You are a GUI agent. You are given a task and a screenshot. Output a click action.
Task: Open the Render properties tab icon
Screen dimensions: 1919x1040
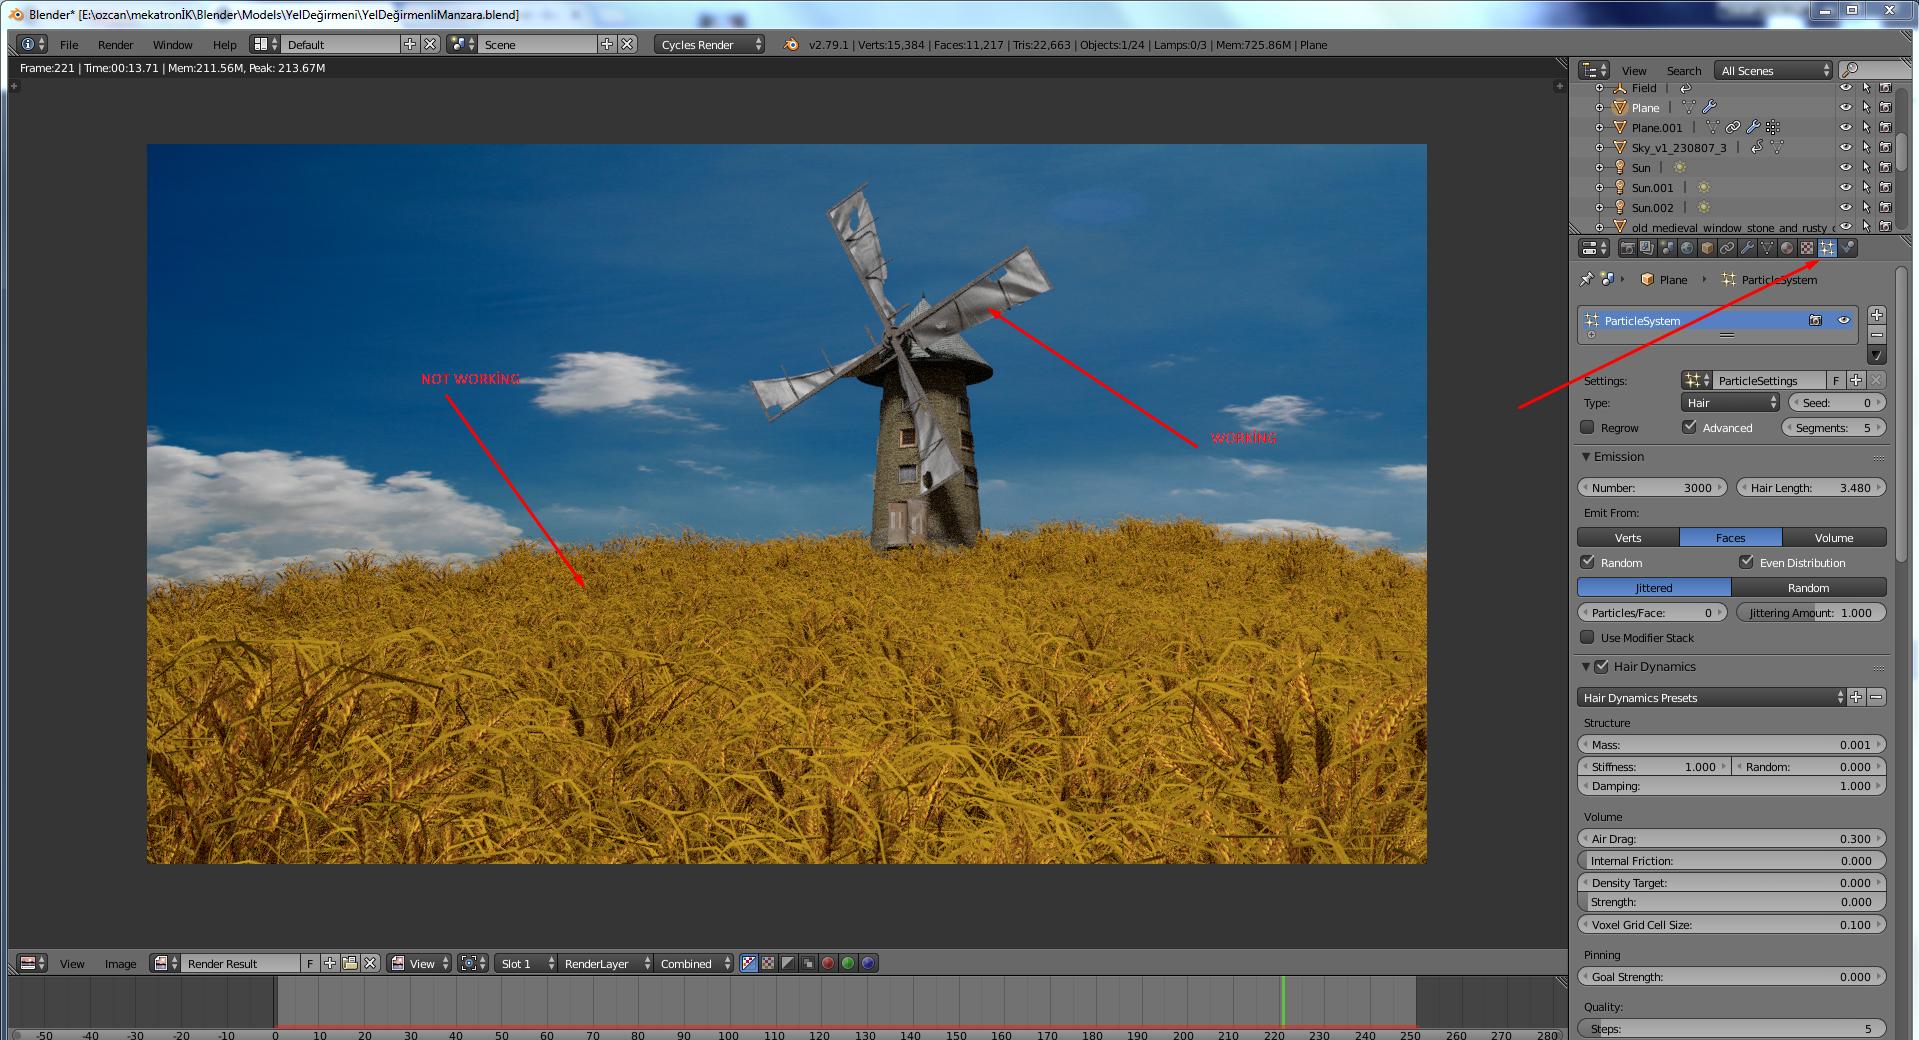pos(1627,248)
